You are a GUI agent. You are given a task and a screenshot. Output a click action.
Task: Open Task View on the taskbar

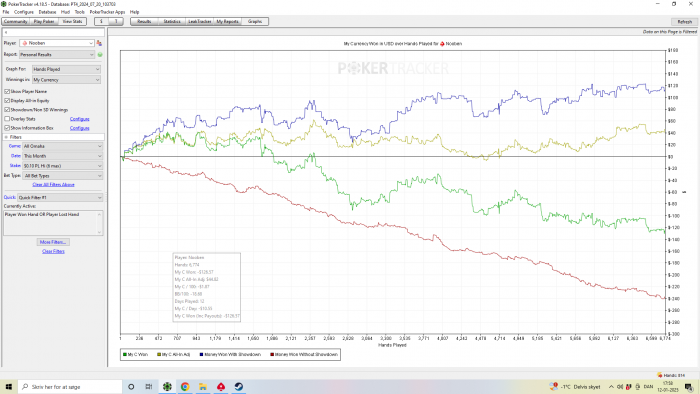[149, 387]
